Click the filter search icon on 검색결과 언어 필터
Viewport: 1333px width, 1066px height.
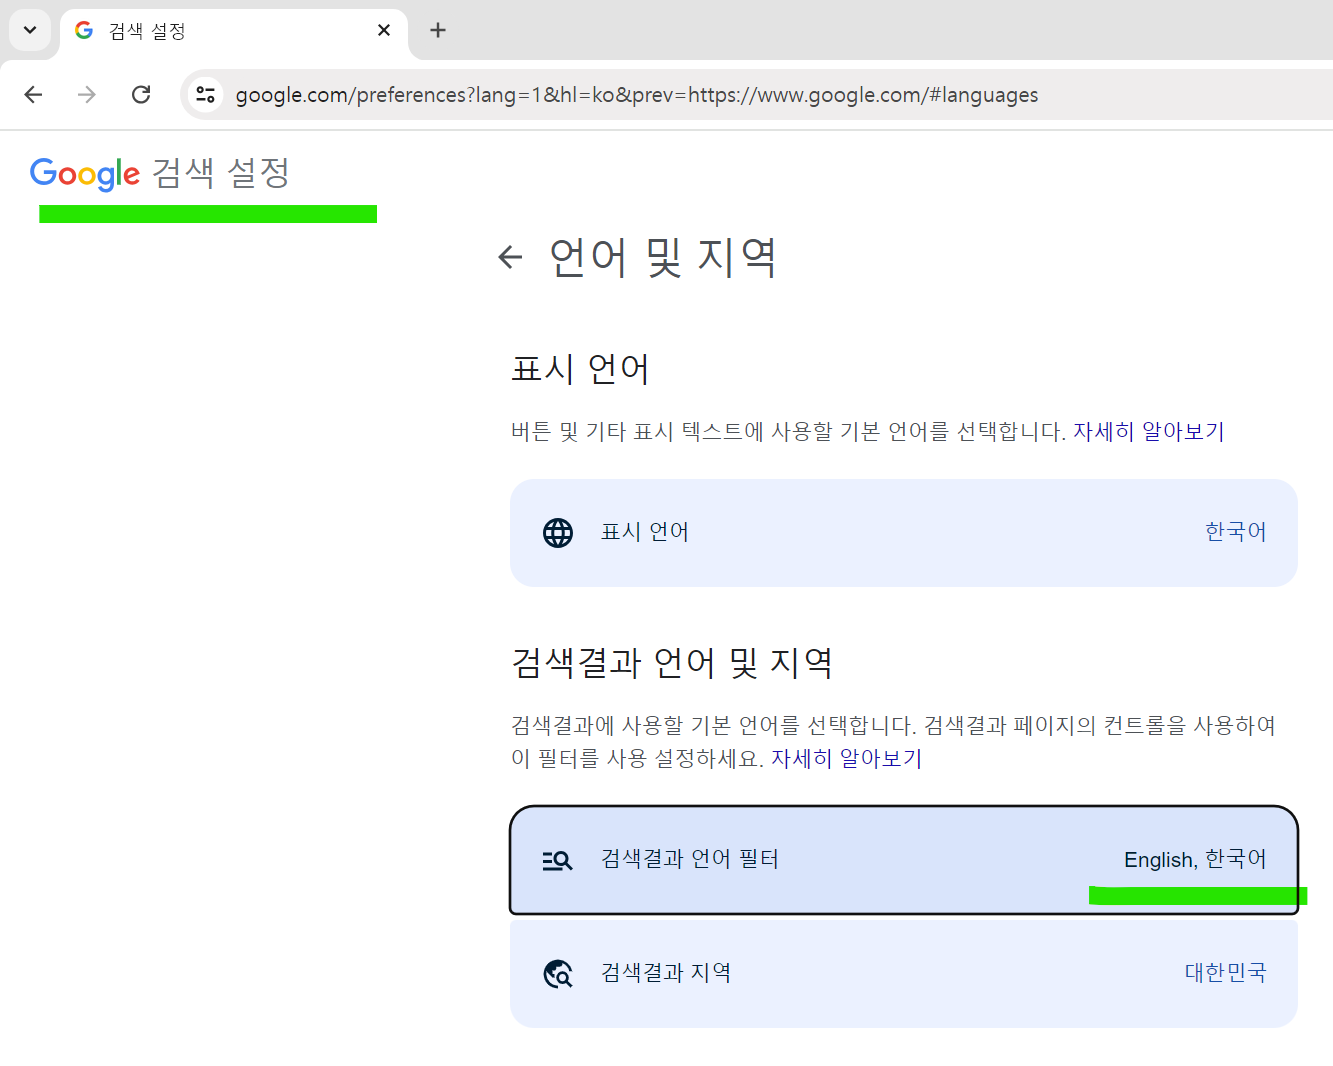click(557, 860)
